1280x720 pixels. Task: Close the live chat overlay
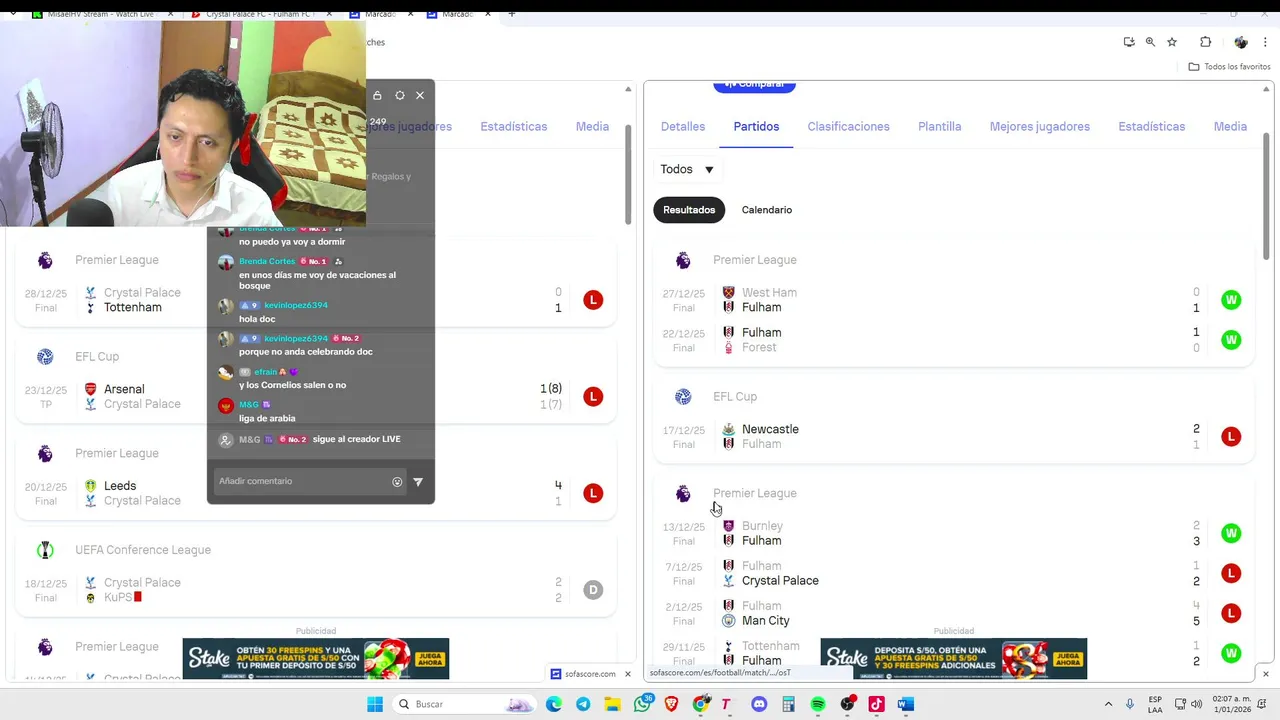tap(420, 95)
